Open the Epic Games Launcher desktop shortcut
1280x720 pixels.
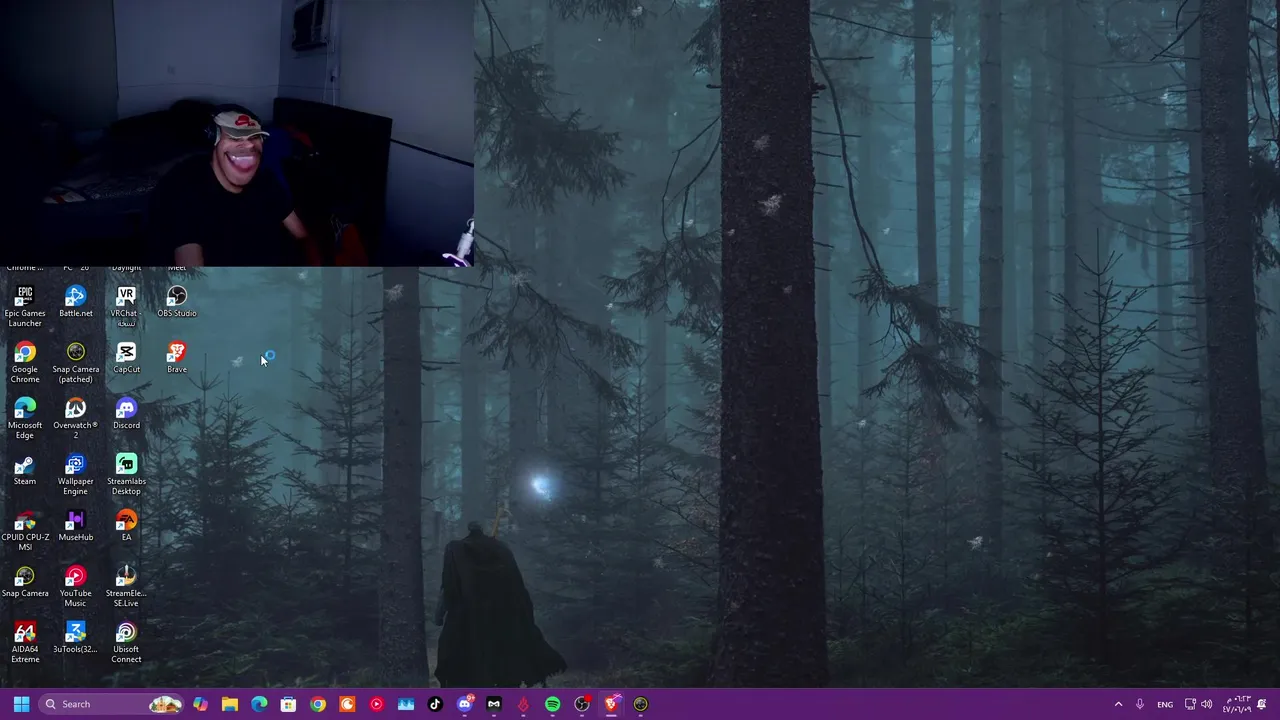25,306
